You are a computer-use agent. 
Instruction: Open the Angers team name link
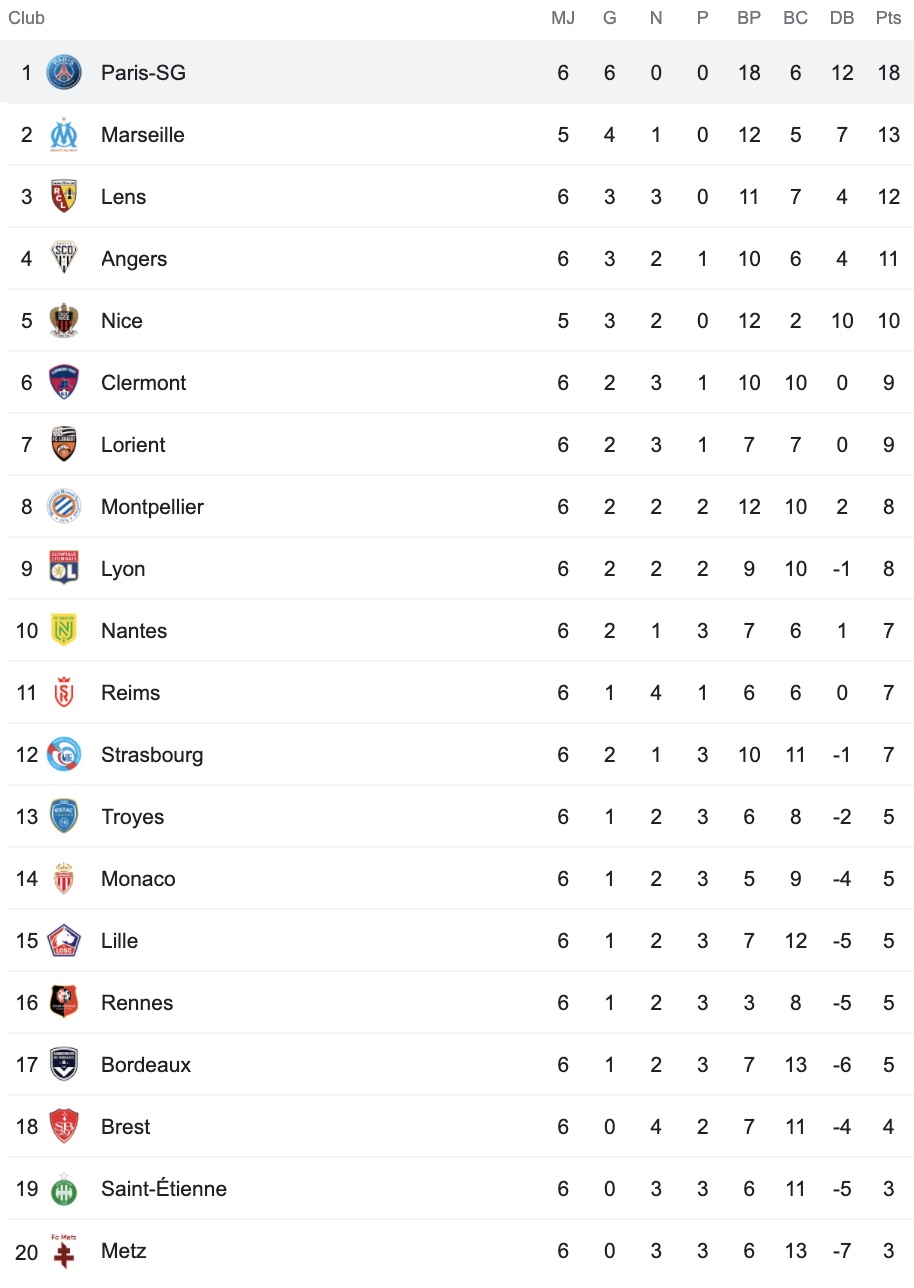click(134, 259)
